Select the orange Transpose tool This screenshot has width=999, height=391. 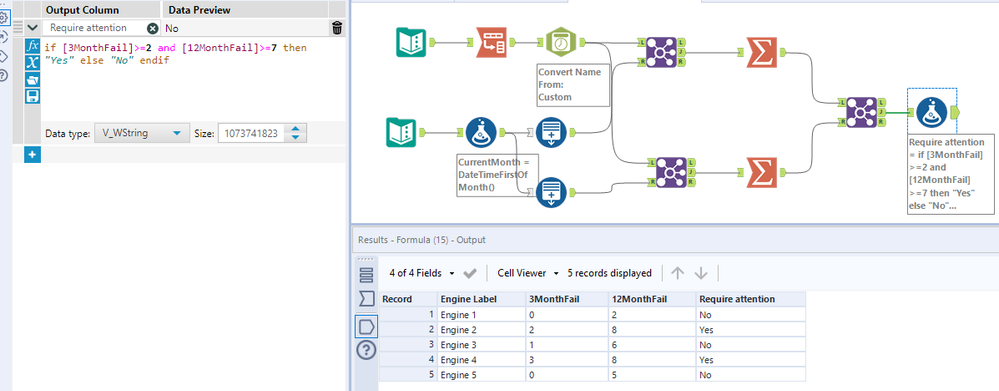click(x=491, y=43)
